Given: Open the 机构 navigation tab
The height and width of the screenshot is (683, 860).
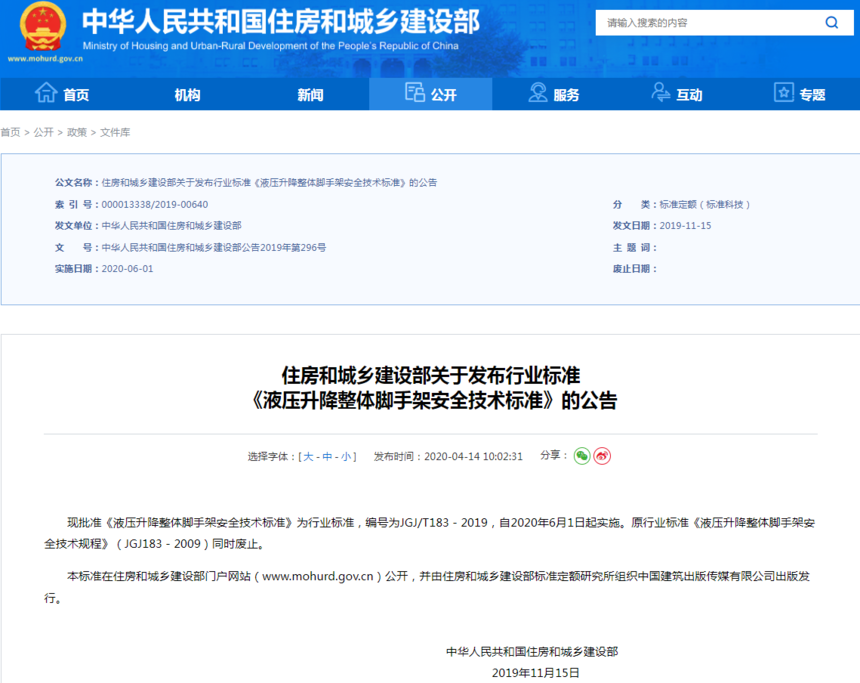Looking at the screenshot, I should point(187,95).
